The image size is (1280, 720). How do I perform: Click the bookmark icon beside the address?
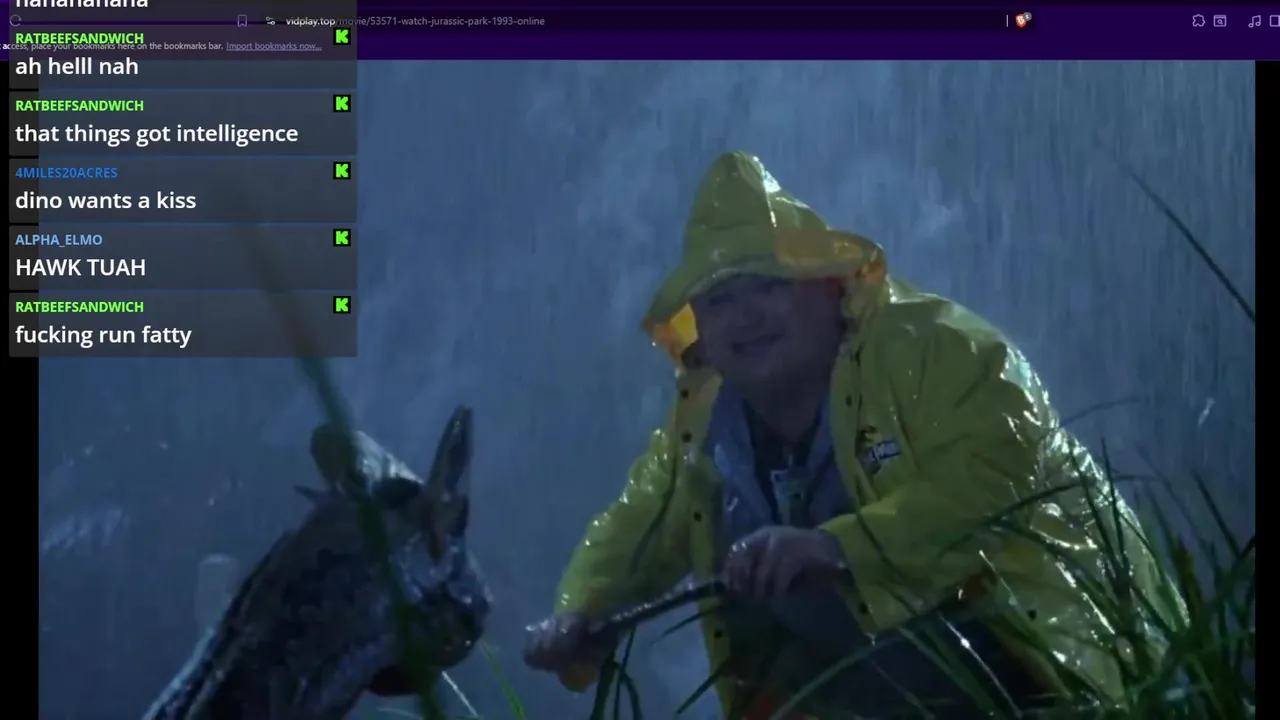coord(242,21)
